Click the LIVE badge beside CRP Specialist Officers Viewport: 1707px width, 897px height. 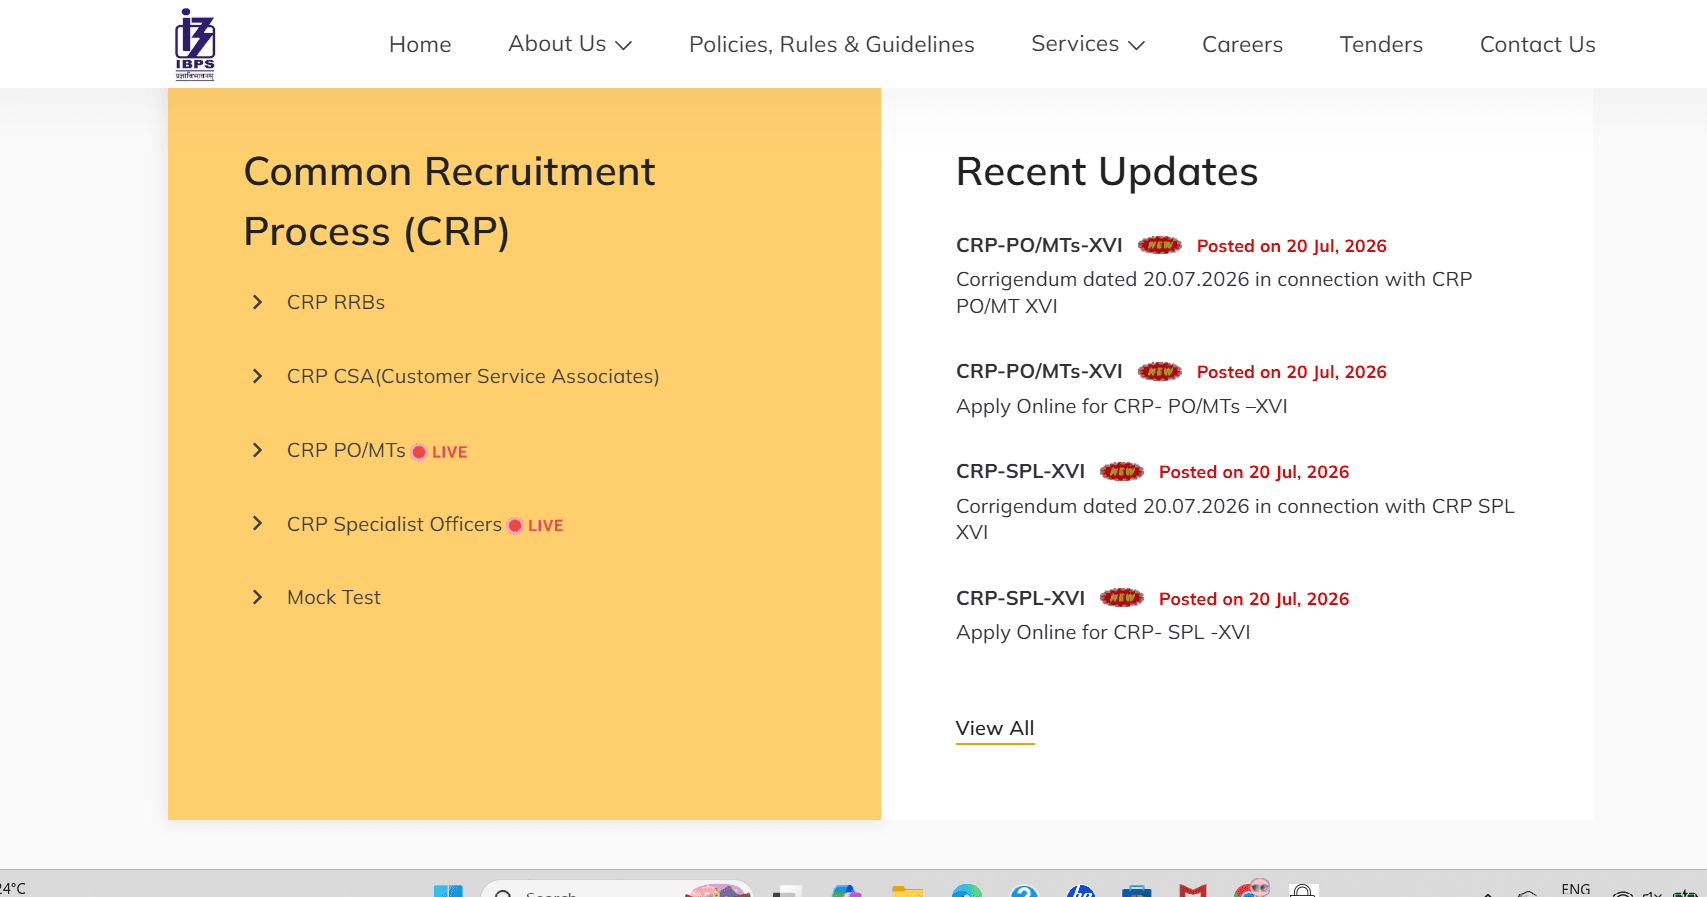536,526
